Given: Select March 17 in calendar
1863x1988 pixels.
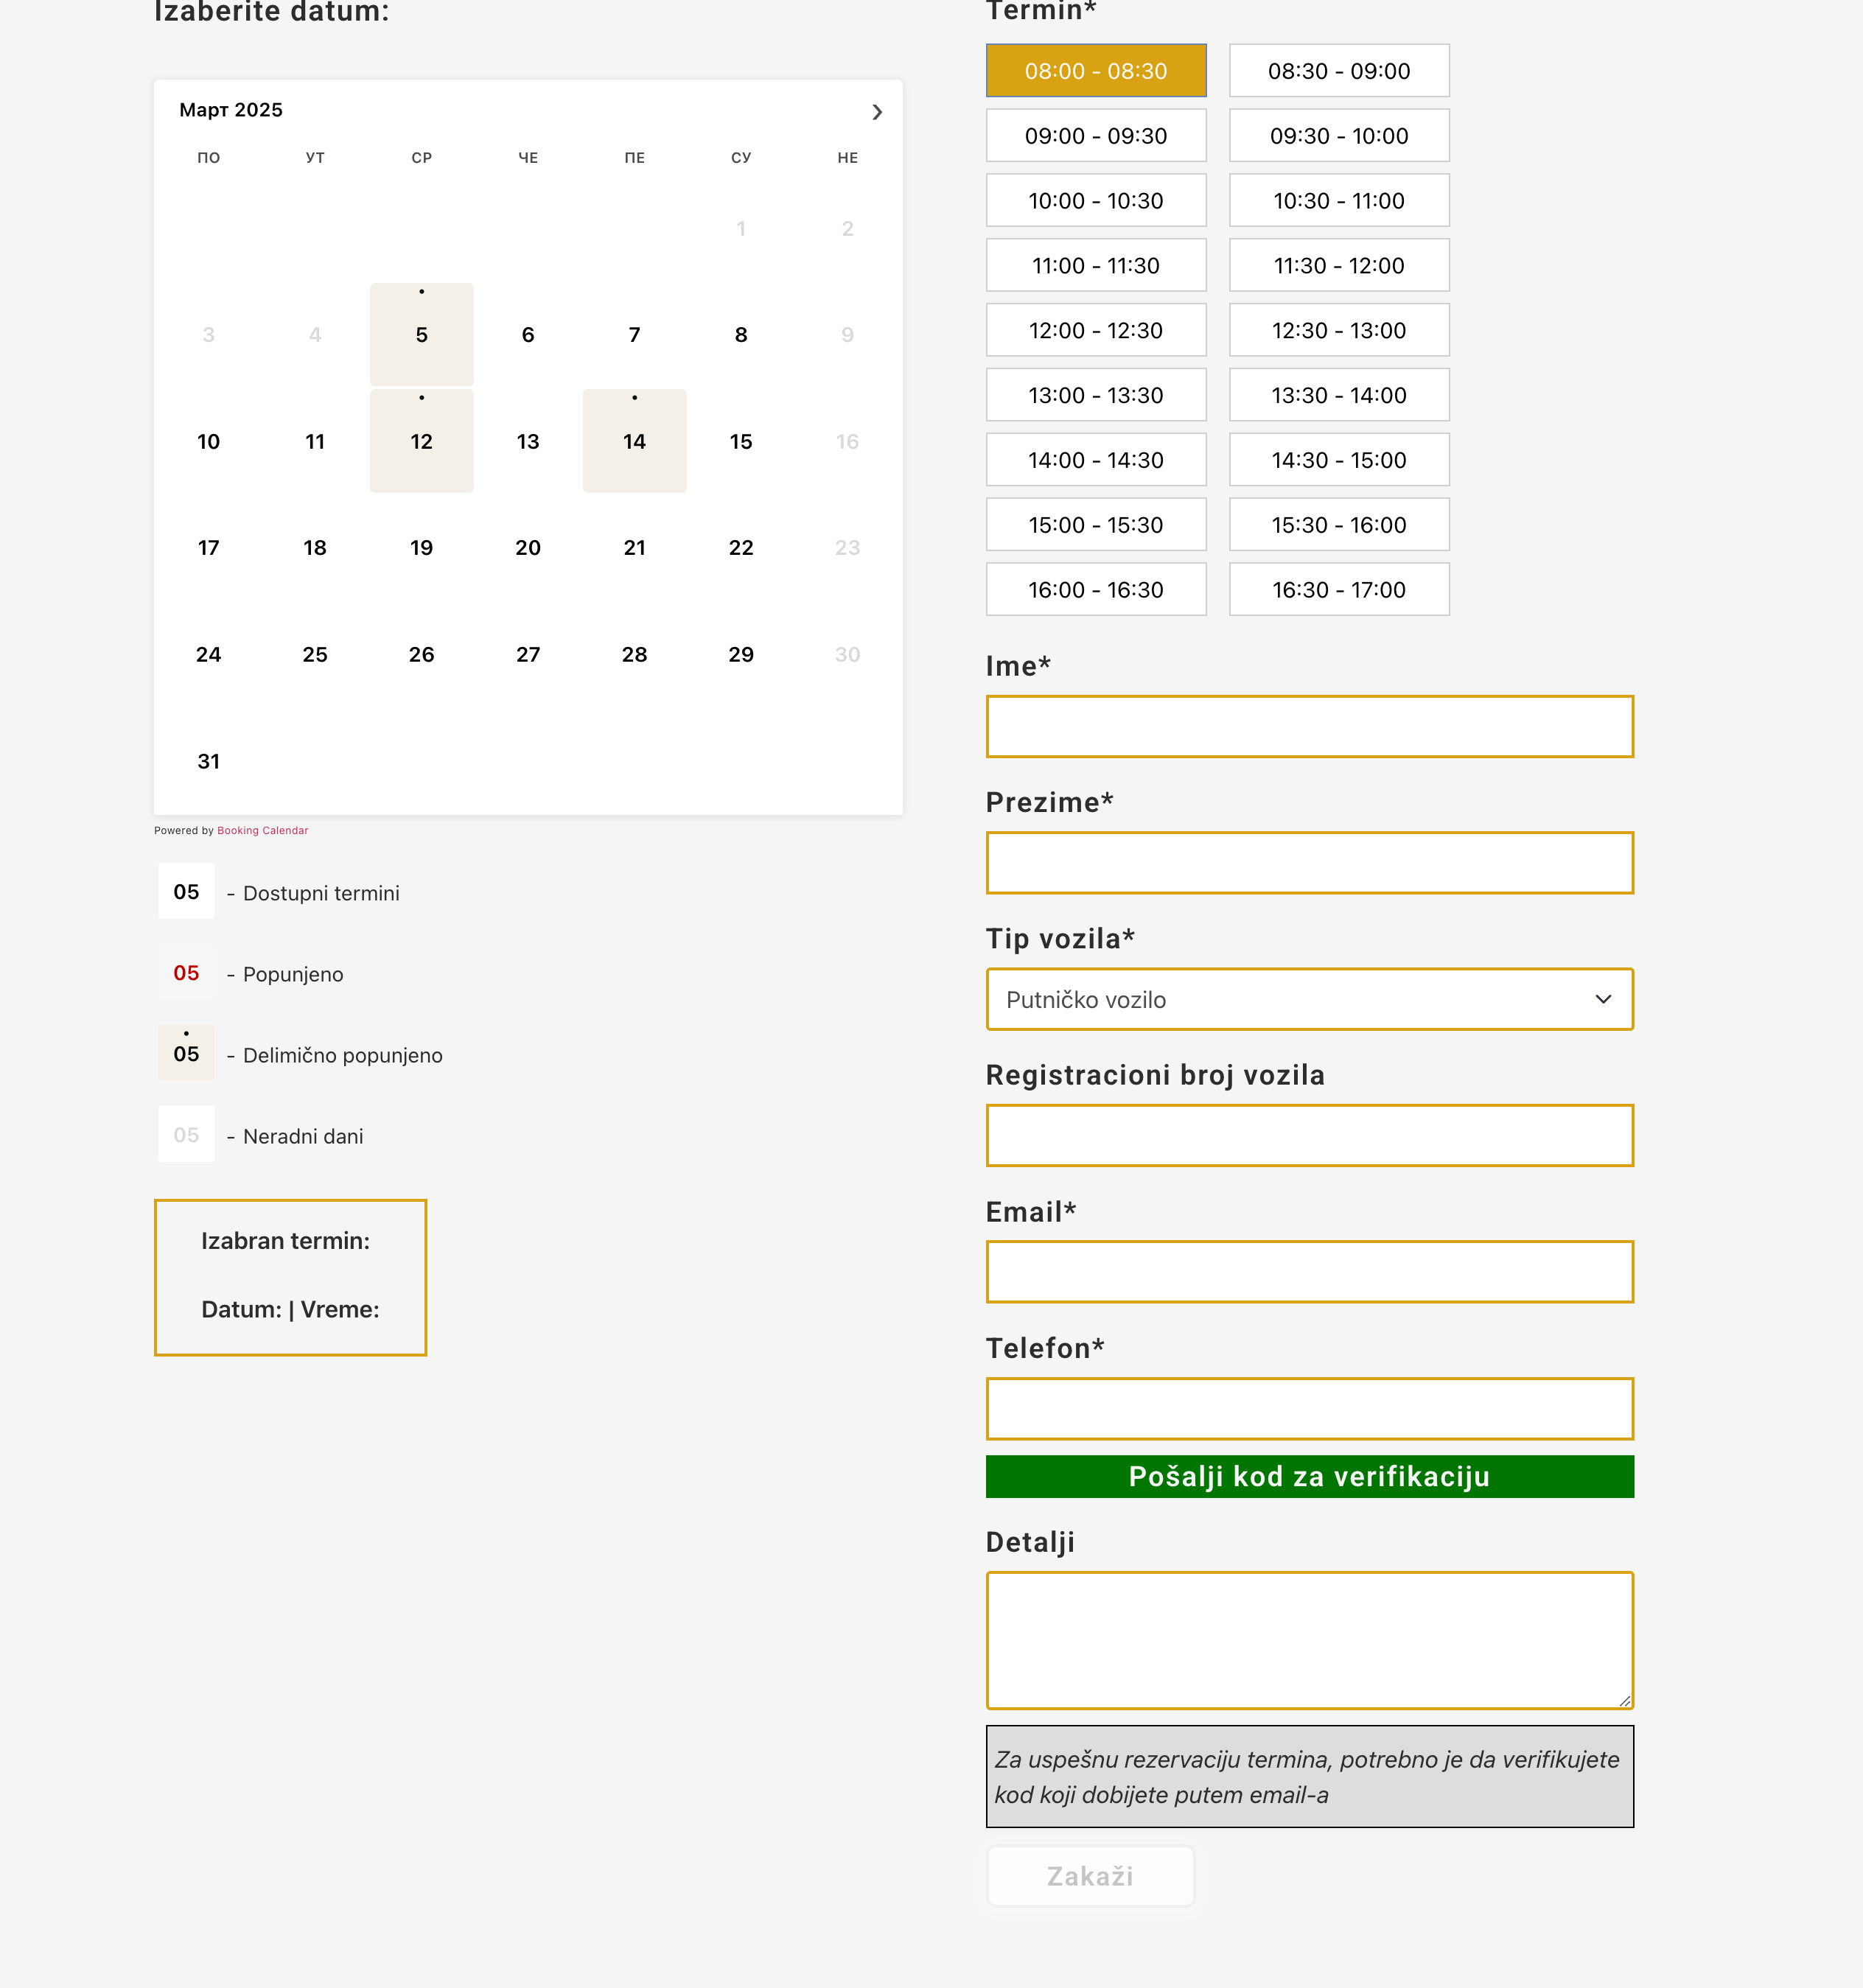Looking at the screenshot, I should (208, 548).
